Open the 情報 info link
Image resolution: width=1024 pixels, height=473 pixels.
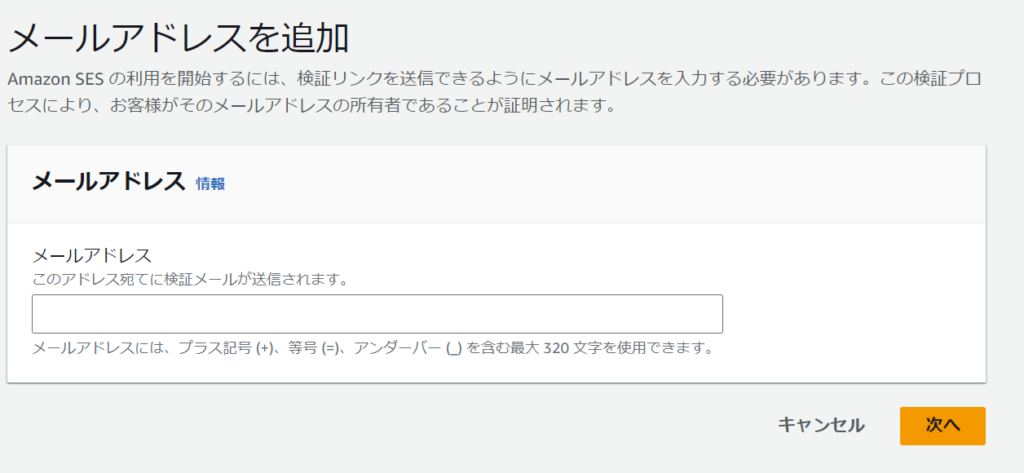(x=210, y=184)
